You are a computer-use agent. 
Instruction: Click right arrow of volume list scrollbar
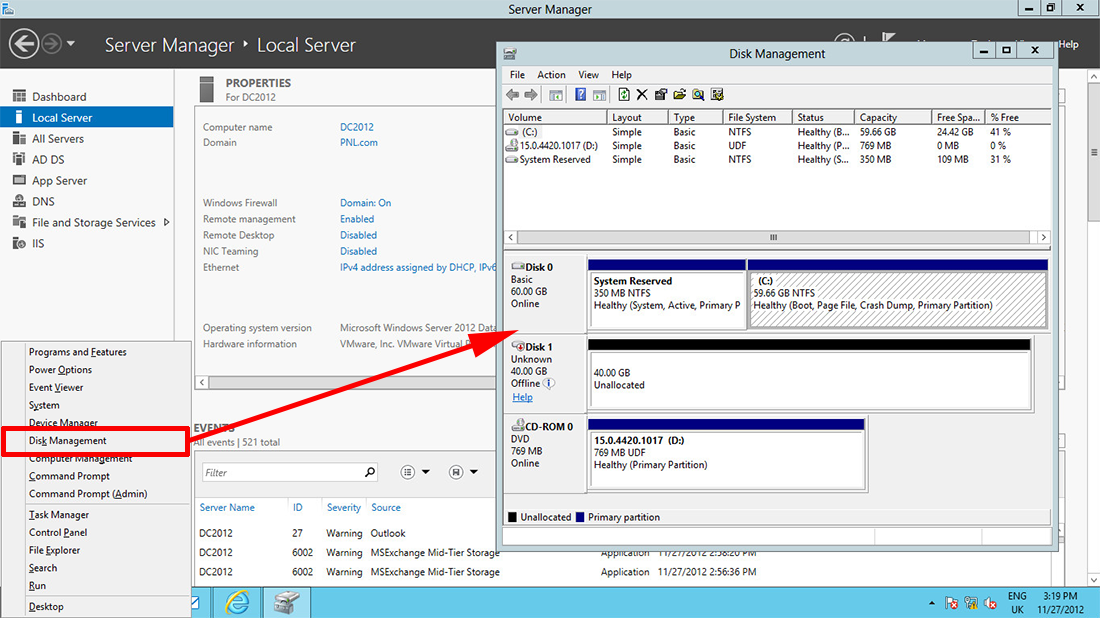(1043, 237)
